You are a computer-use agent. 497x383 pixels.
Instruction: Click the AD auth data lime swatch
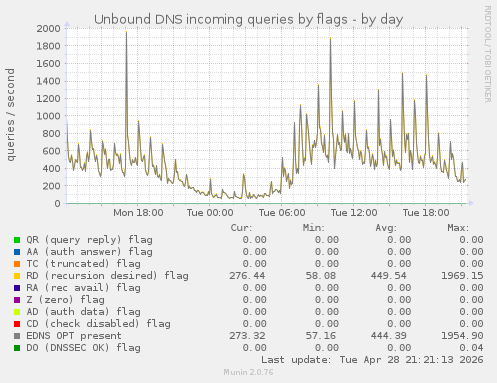pos(17,312)
